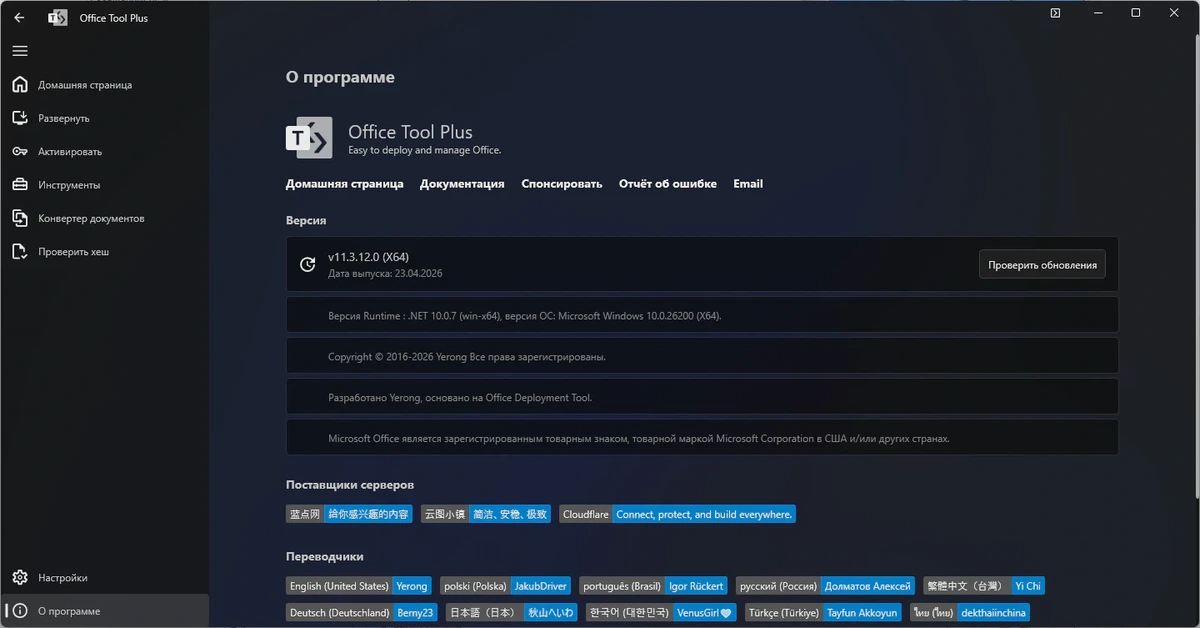Open the Спонсировать link
This screenshot has width=1200, height=628.
pos(562,184)
